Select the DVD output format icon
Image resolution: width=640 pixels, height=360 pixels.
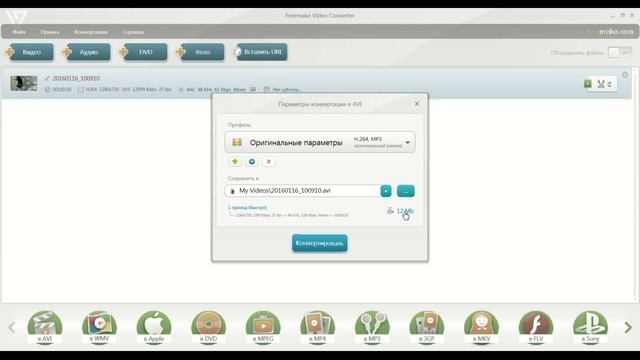point(208,327)
